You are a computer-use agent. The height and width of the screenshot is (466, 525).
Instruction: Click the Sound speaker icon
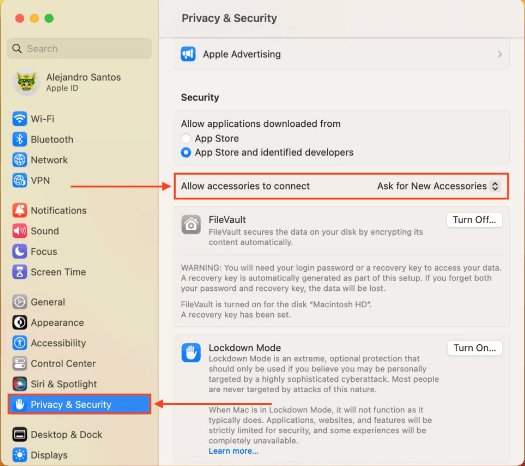19,231
